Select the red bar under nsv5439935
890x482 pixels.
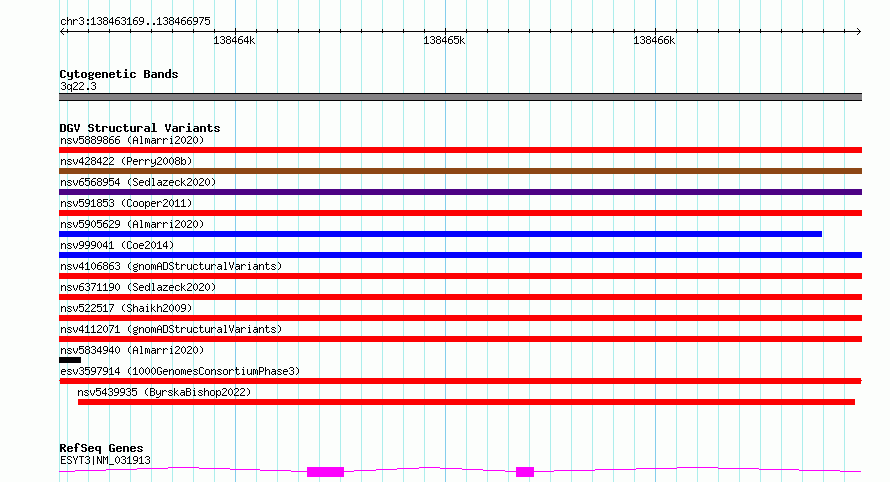click(x=466, y=402)
